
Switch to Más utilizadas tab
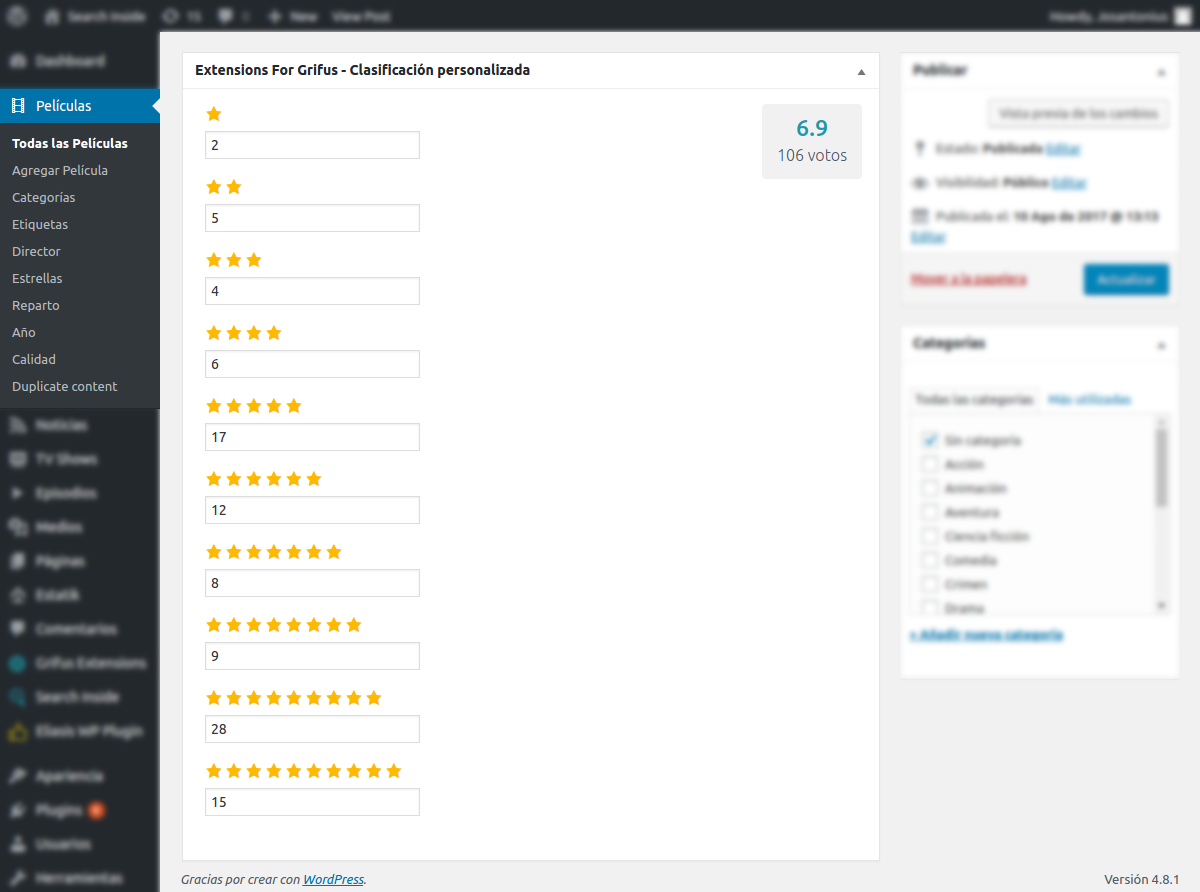[x=1089, y=399]
